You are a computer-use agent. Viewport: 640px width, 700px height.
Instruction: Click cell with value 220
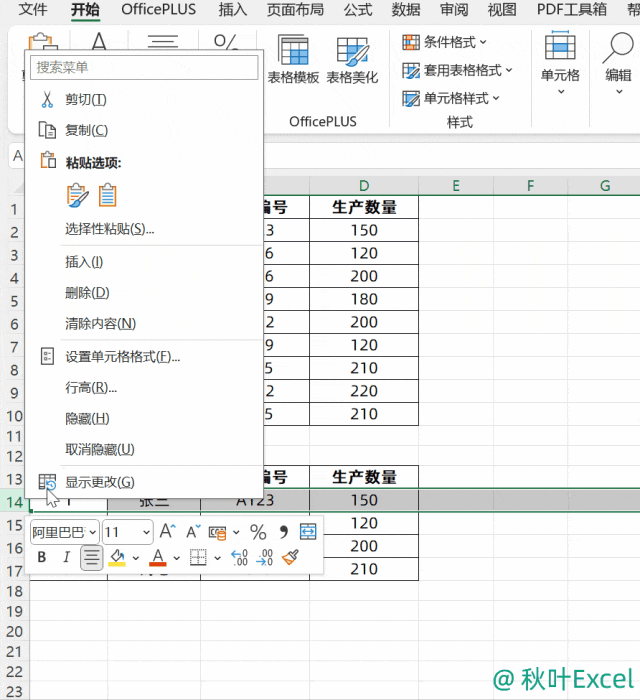pos(364,391)
